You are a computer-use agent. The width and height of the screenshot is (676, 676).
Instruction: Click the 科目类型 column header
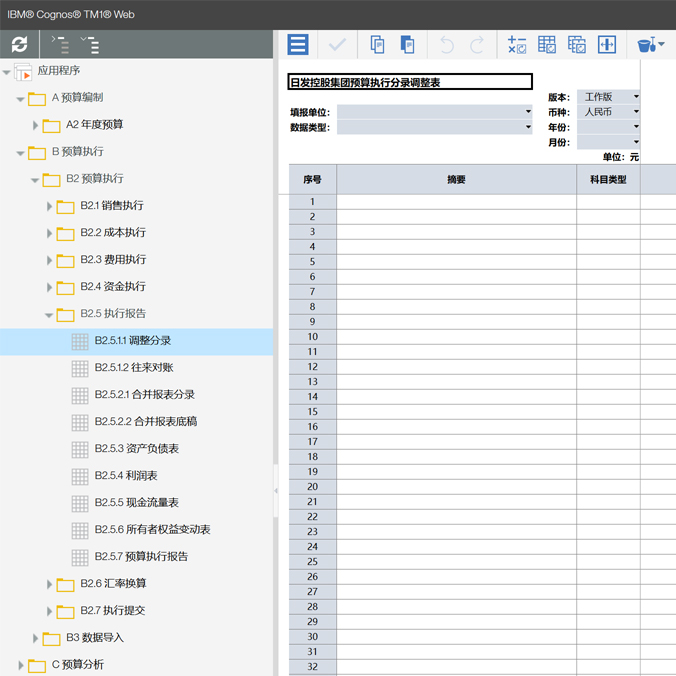[x=608, y=179]
